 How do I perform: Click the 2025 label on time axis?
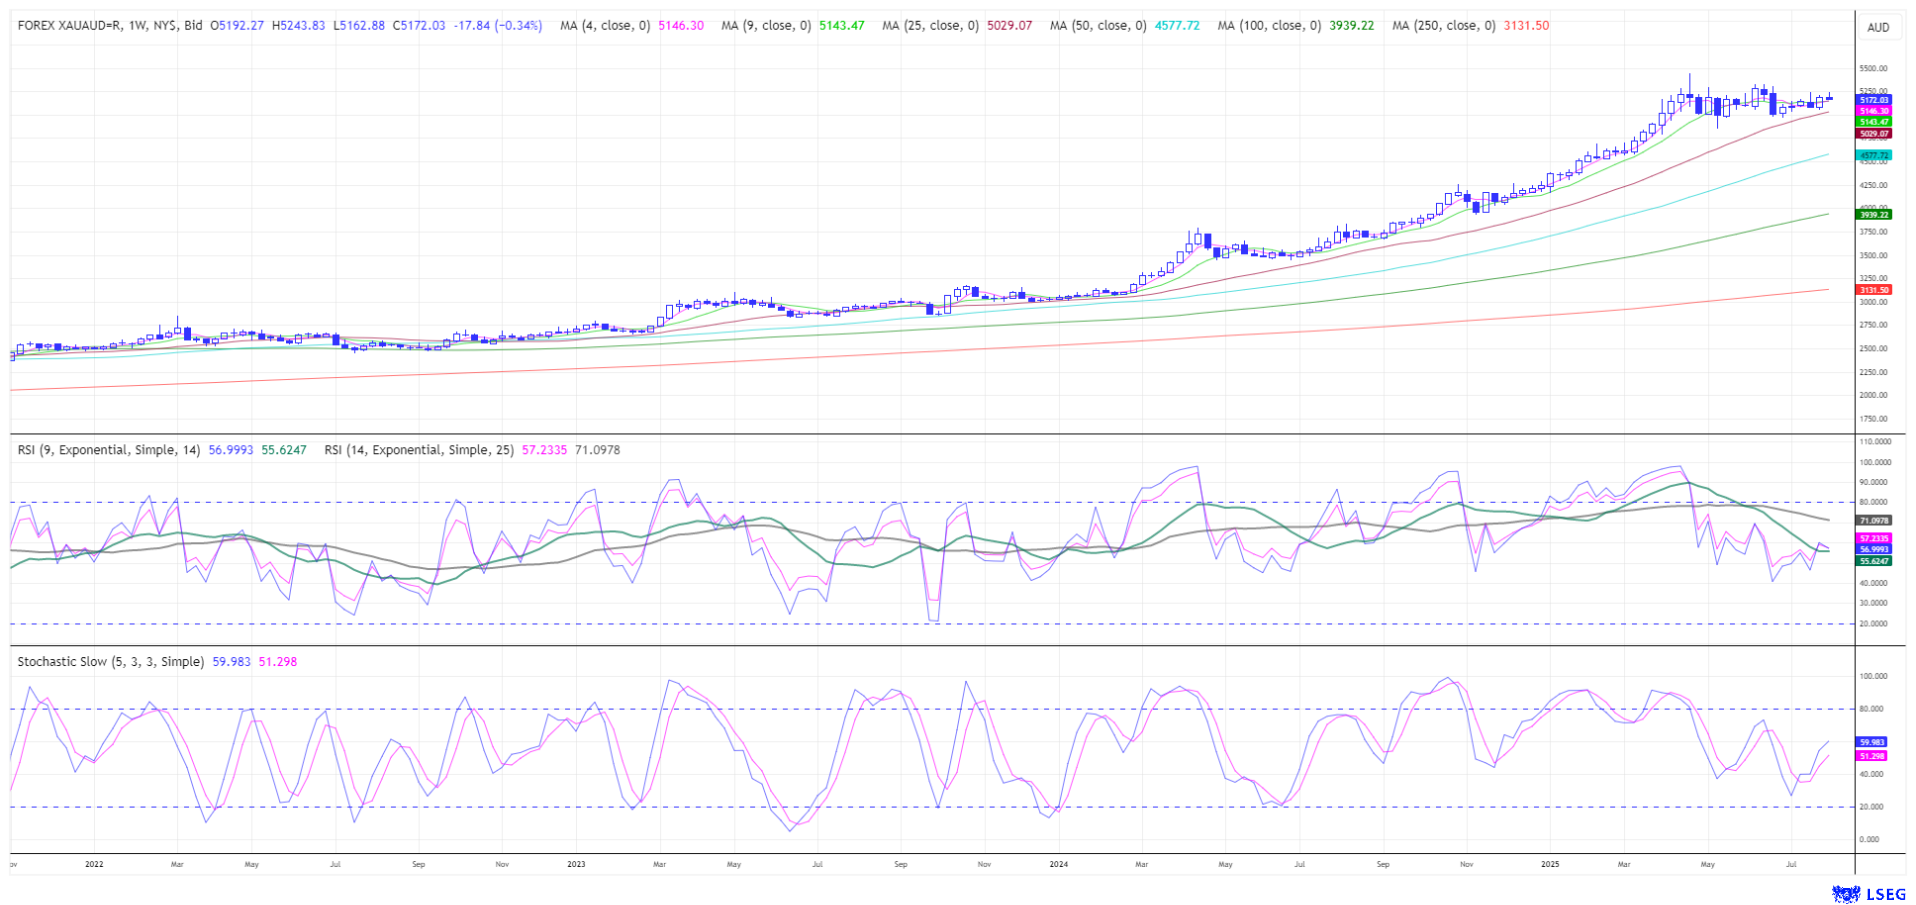[x=1549, y=864]
